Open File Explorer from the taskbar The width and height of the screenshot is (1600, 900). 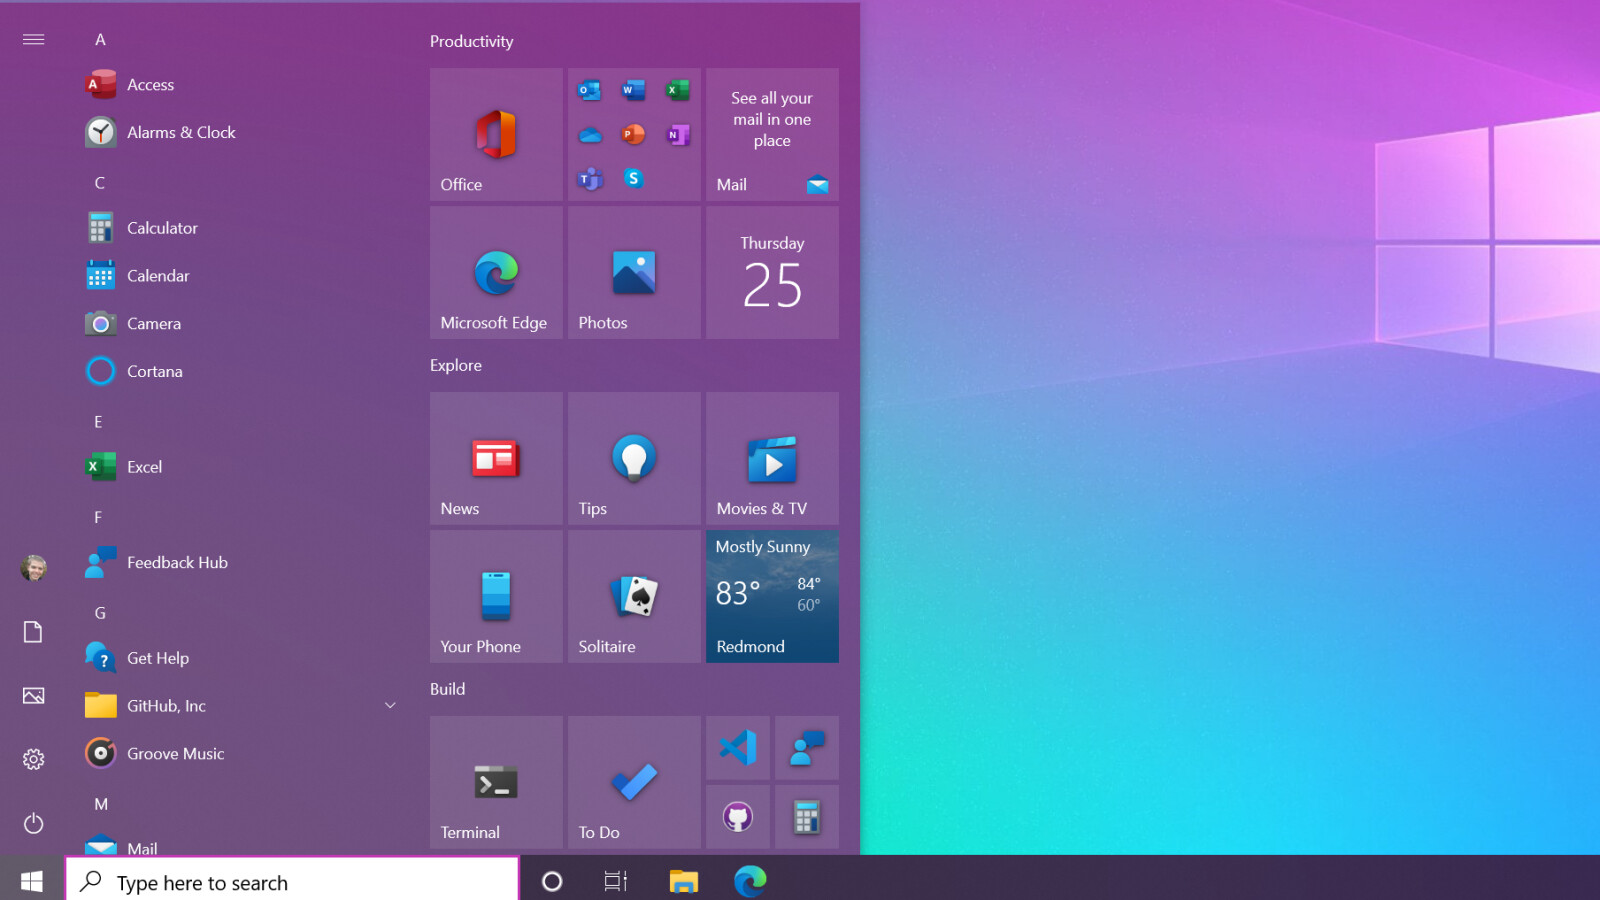click(684, 881)
